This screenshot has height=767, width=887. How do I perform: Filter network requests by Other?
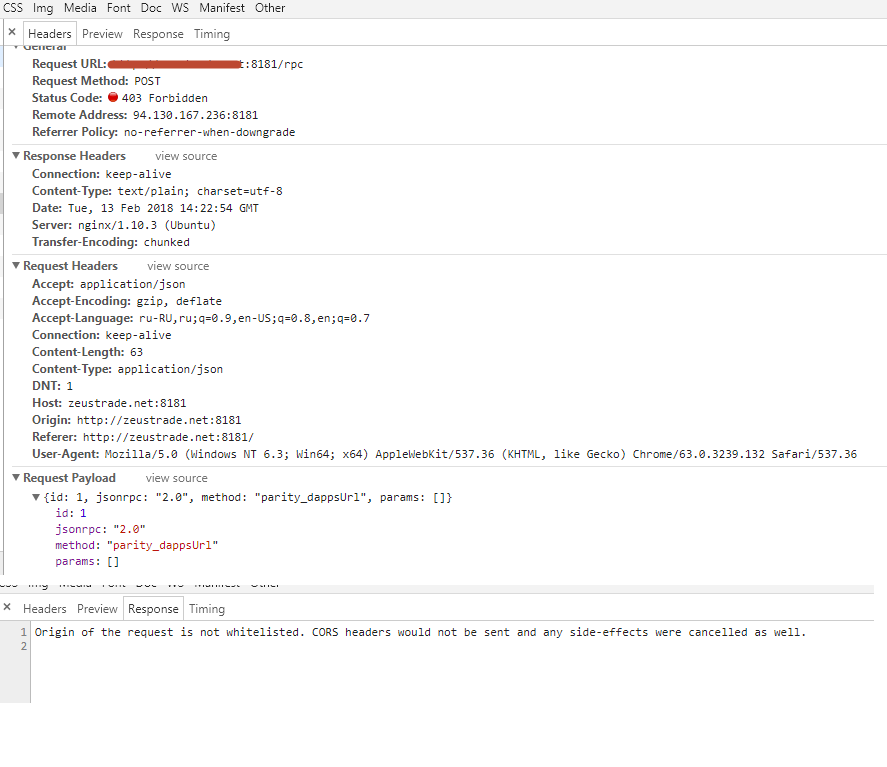[x=270, y=8]
